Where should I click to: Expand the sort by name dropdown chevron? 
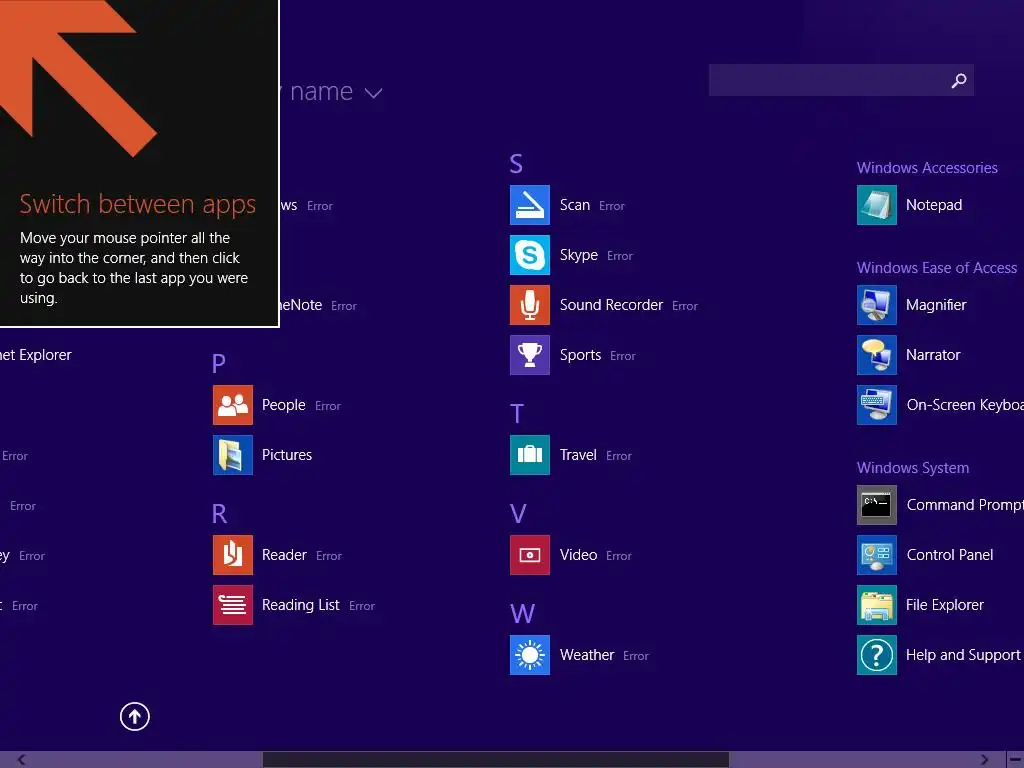[x=373, y=93]
